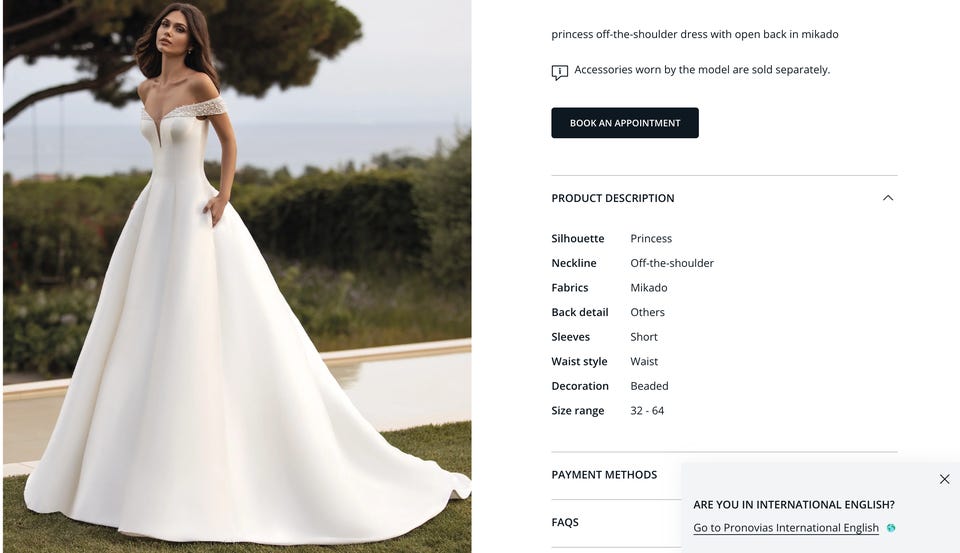Open the wedding dress product photo

[x=237, y=276]
